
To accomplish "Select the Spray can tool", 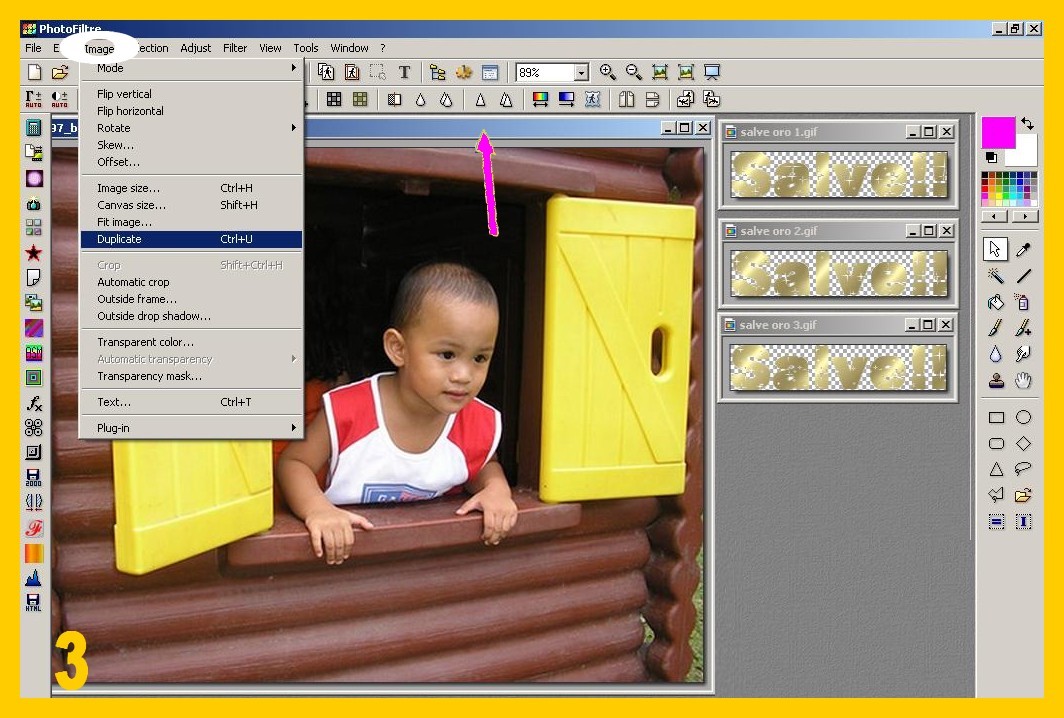I will 1023,302.
